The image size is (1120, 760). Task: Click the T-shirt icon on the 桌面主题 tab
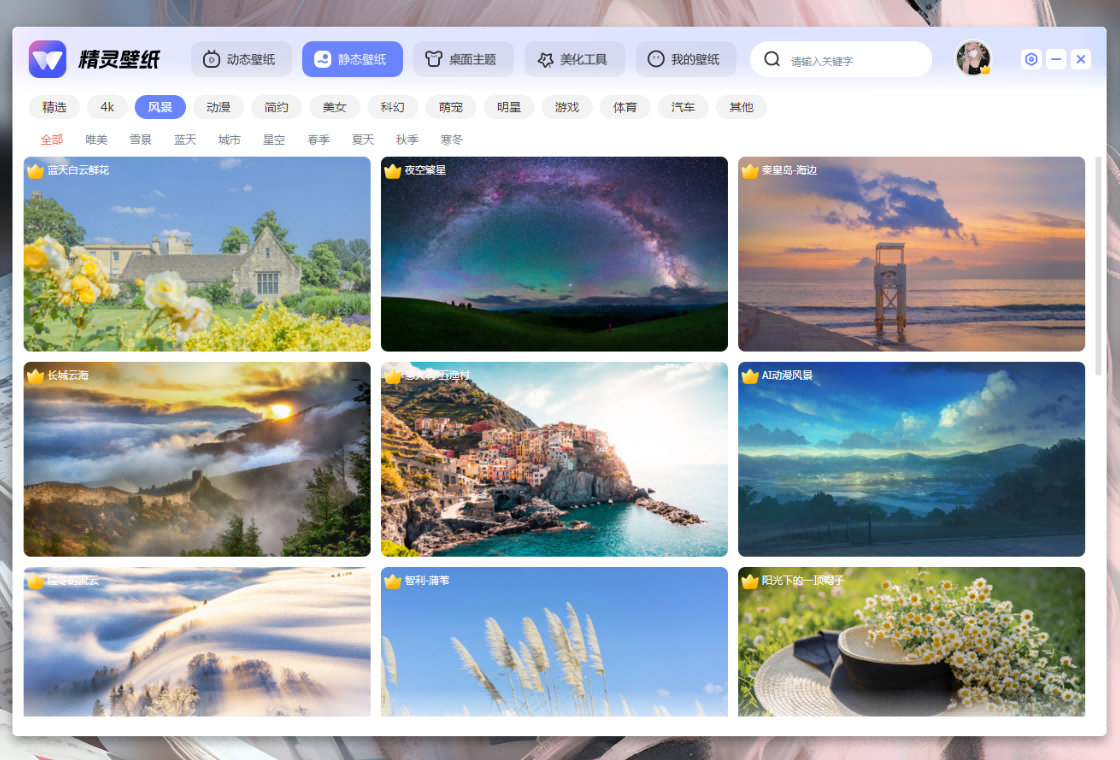pos(434,59)
